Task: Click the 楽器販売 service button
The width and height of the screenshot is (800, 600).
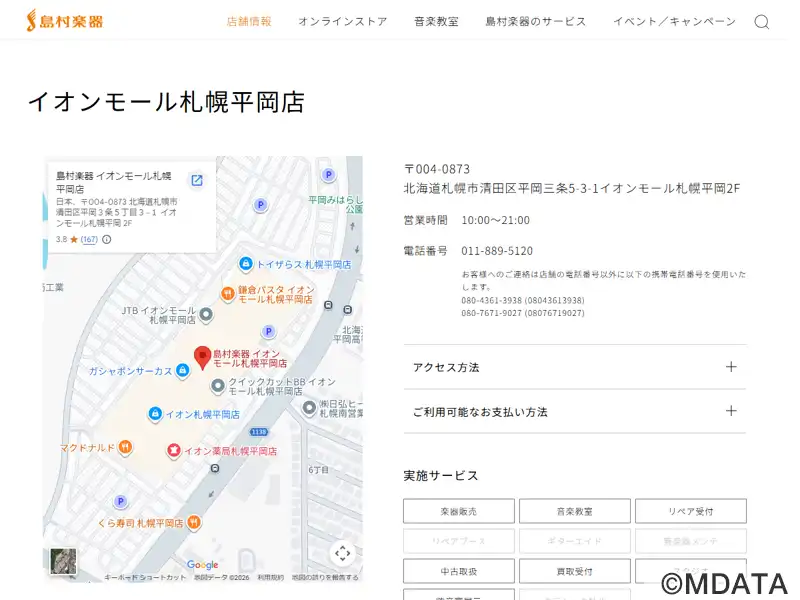Action: [459, 511]
